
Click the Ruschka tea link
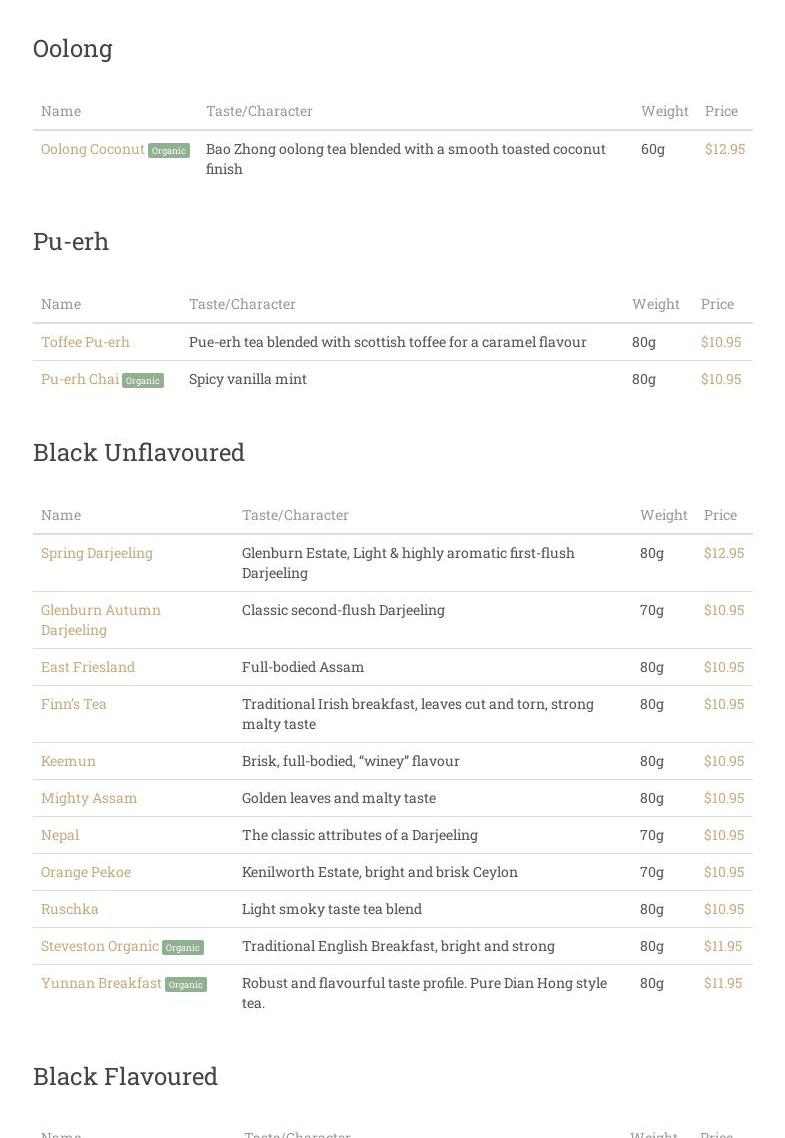tap(69, 909)
